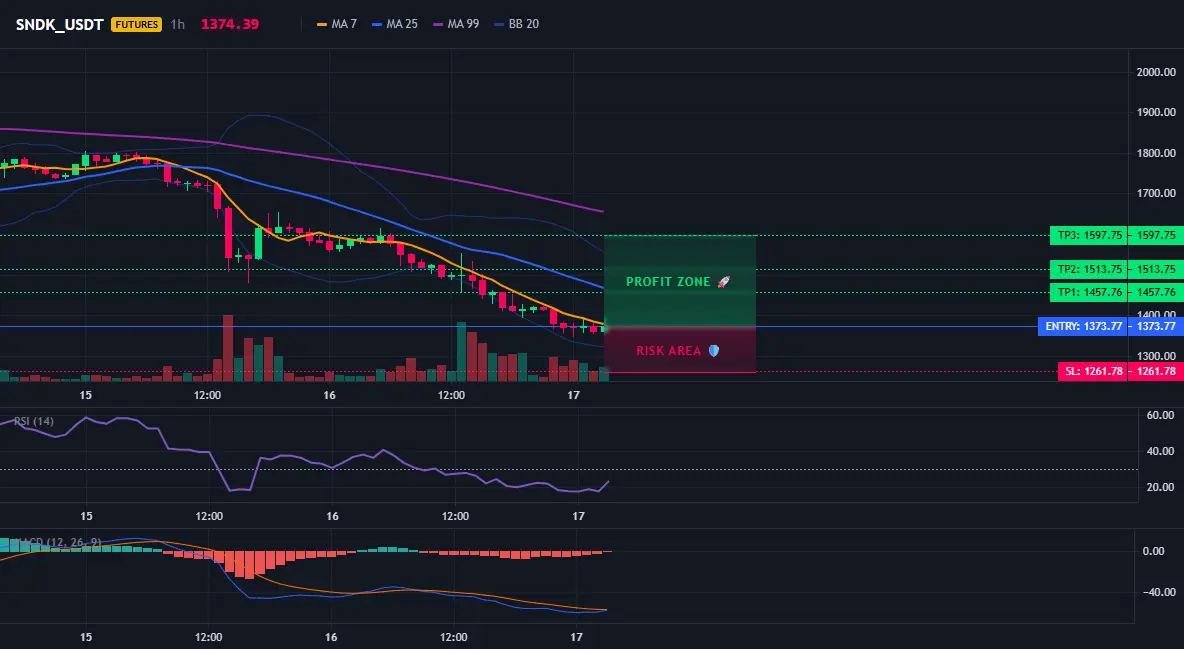
Task: Click the RISK AREA text
Action: pos(669,351)
